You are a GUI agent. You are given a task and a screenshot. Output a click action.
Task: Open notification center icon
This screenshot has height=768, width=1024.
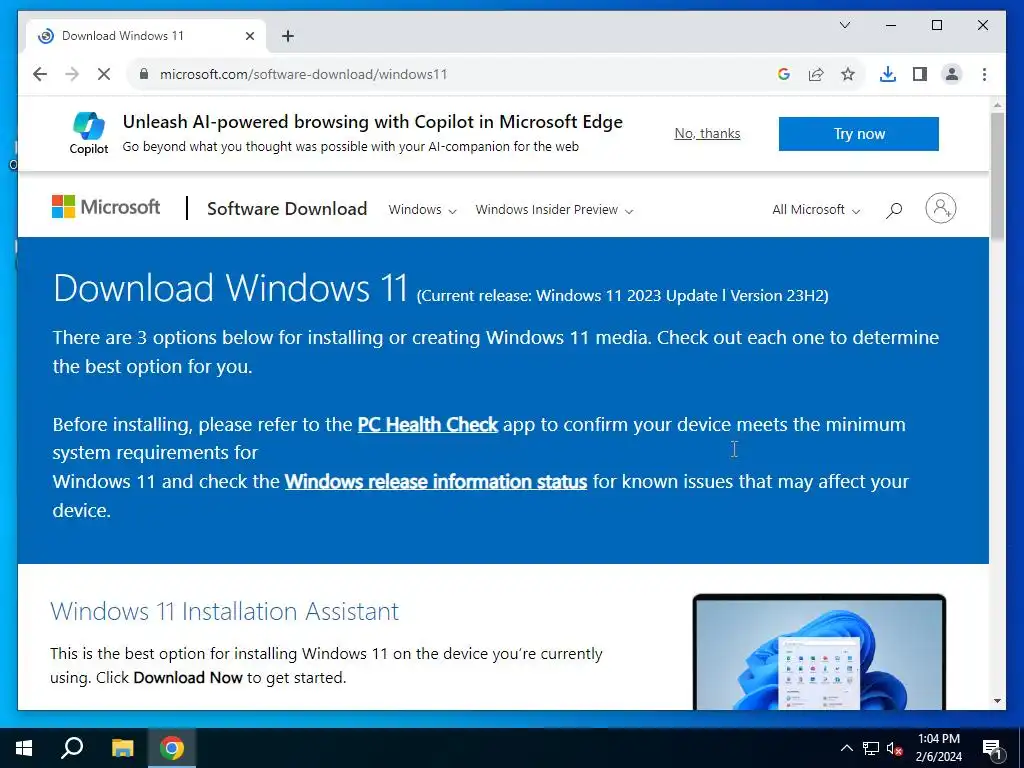(x=992, y=748)
